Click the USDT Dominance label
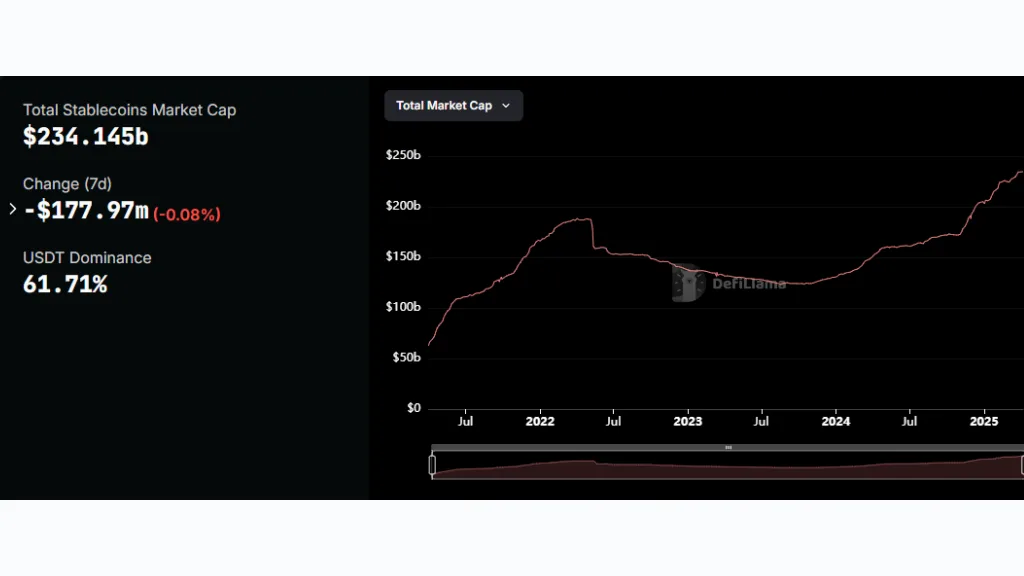 pyautogui.click(x=87, y=258)
